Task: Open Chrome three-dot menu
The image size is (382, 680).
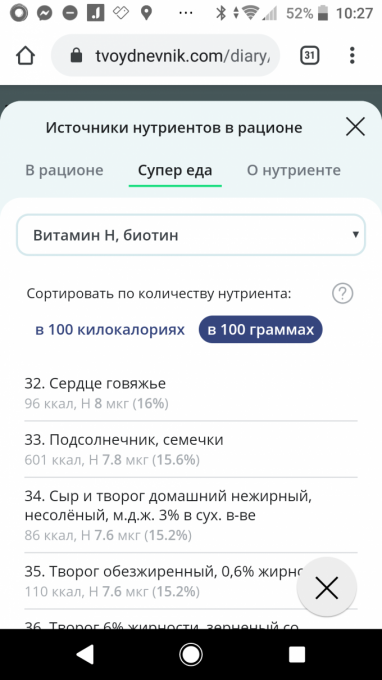Action: pyautogui.click(x=352, y=56)
